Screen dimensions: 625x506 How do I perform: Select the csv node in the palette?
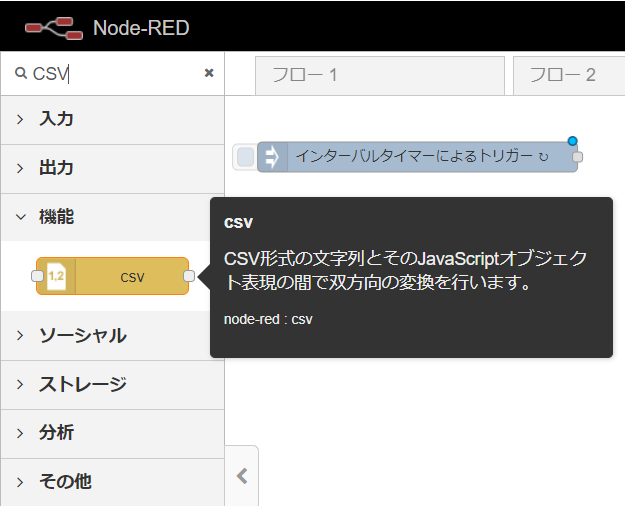coord(112,276)
